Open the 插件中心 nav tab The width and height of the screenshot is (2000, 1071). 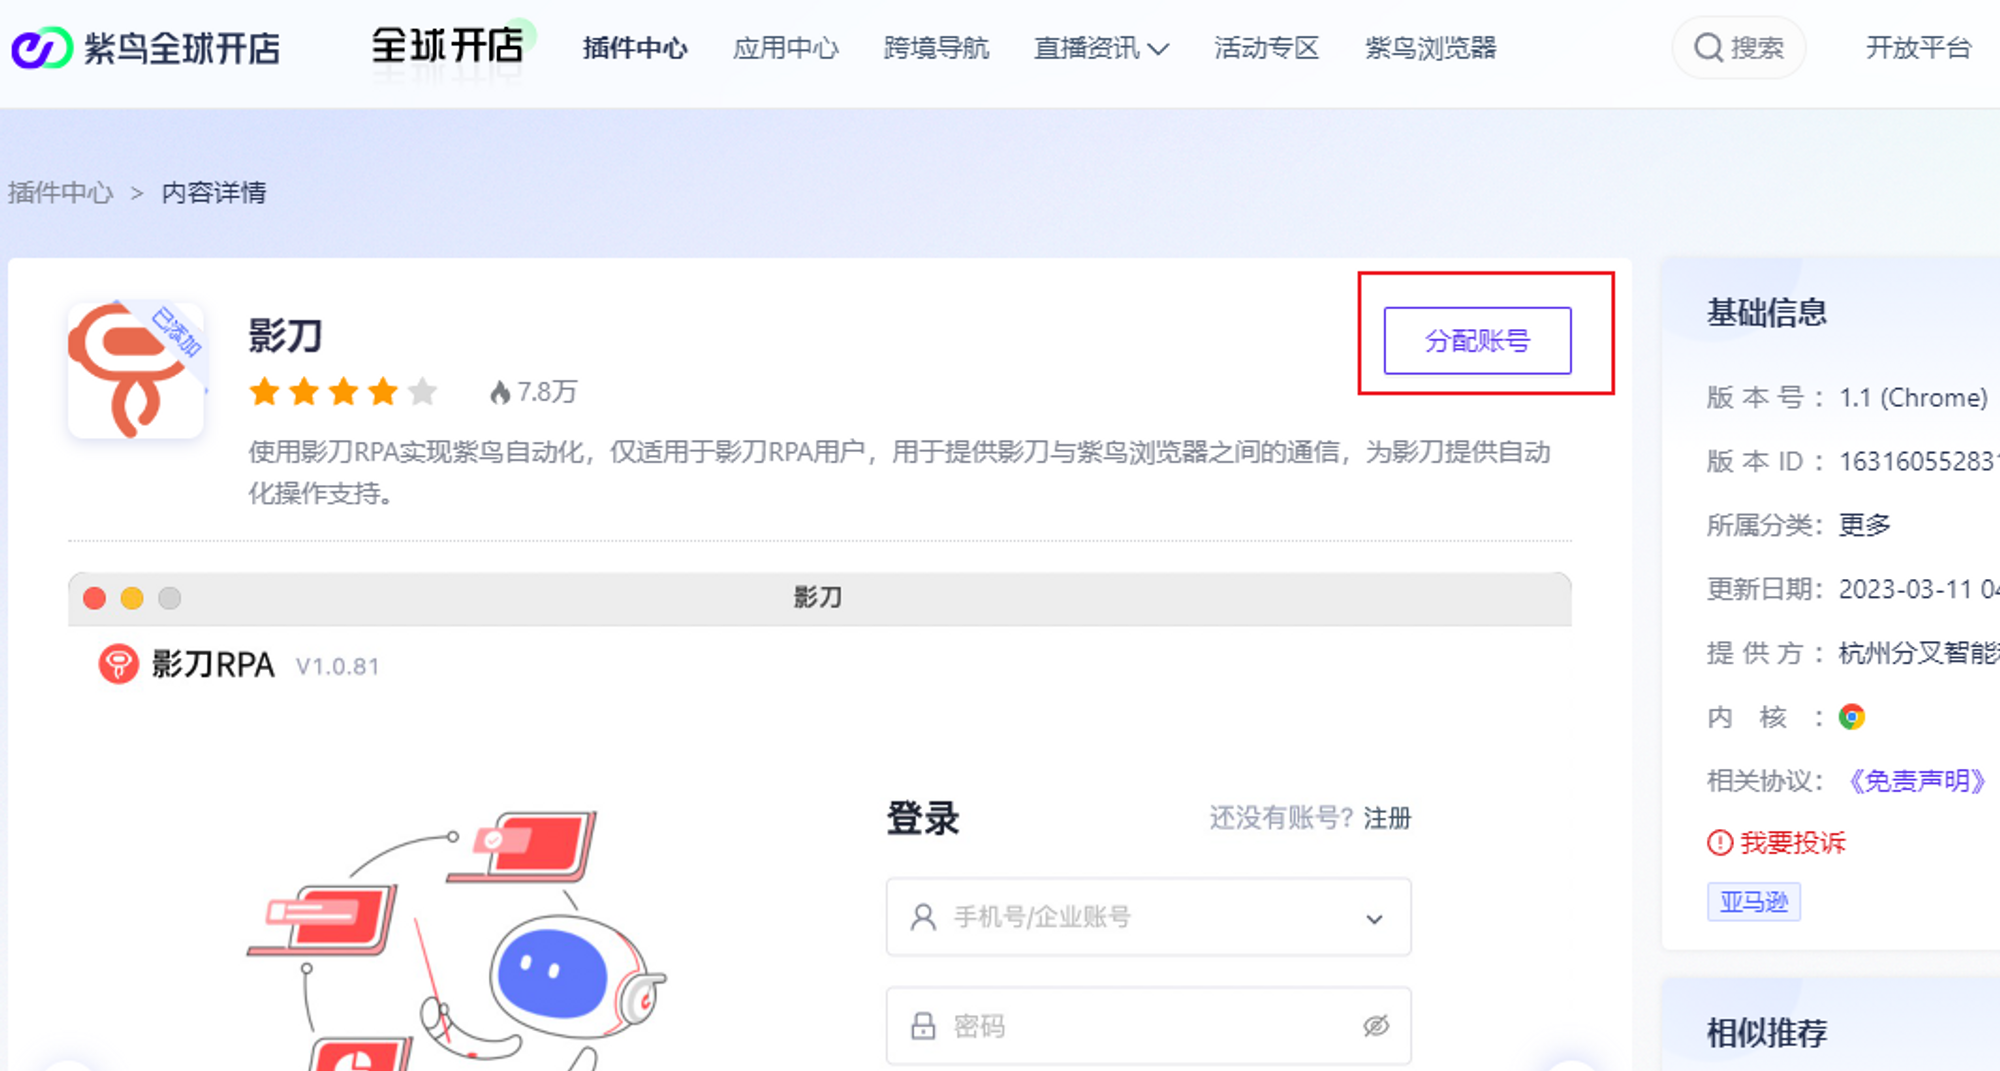point(635,48)
